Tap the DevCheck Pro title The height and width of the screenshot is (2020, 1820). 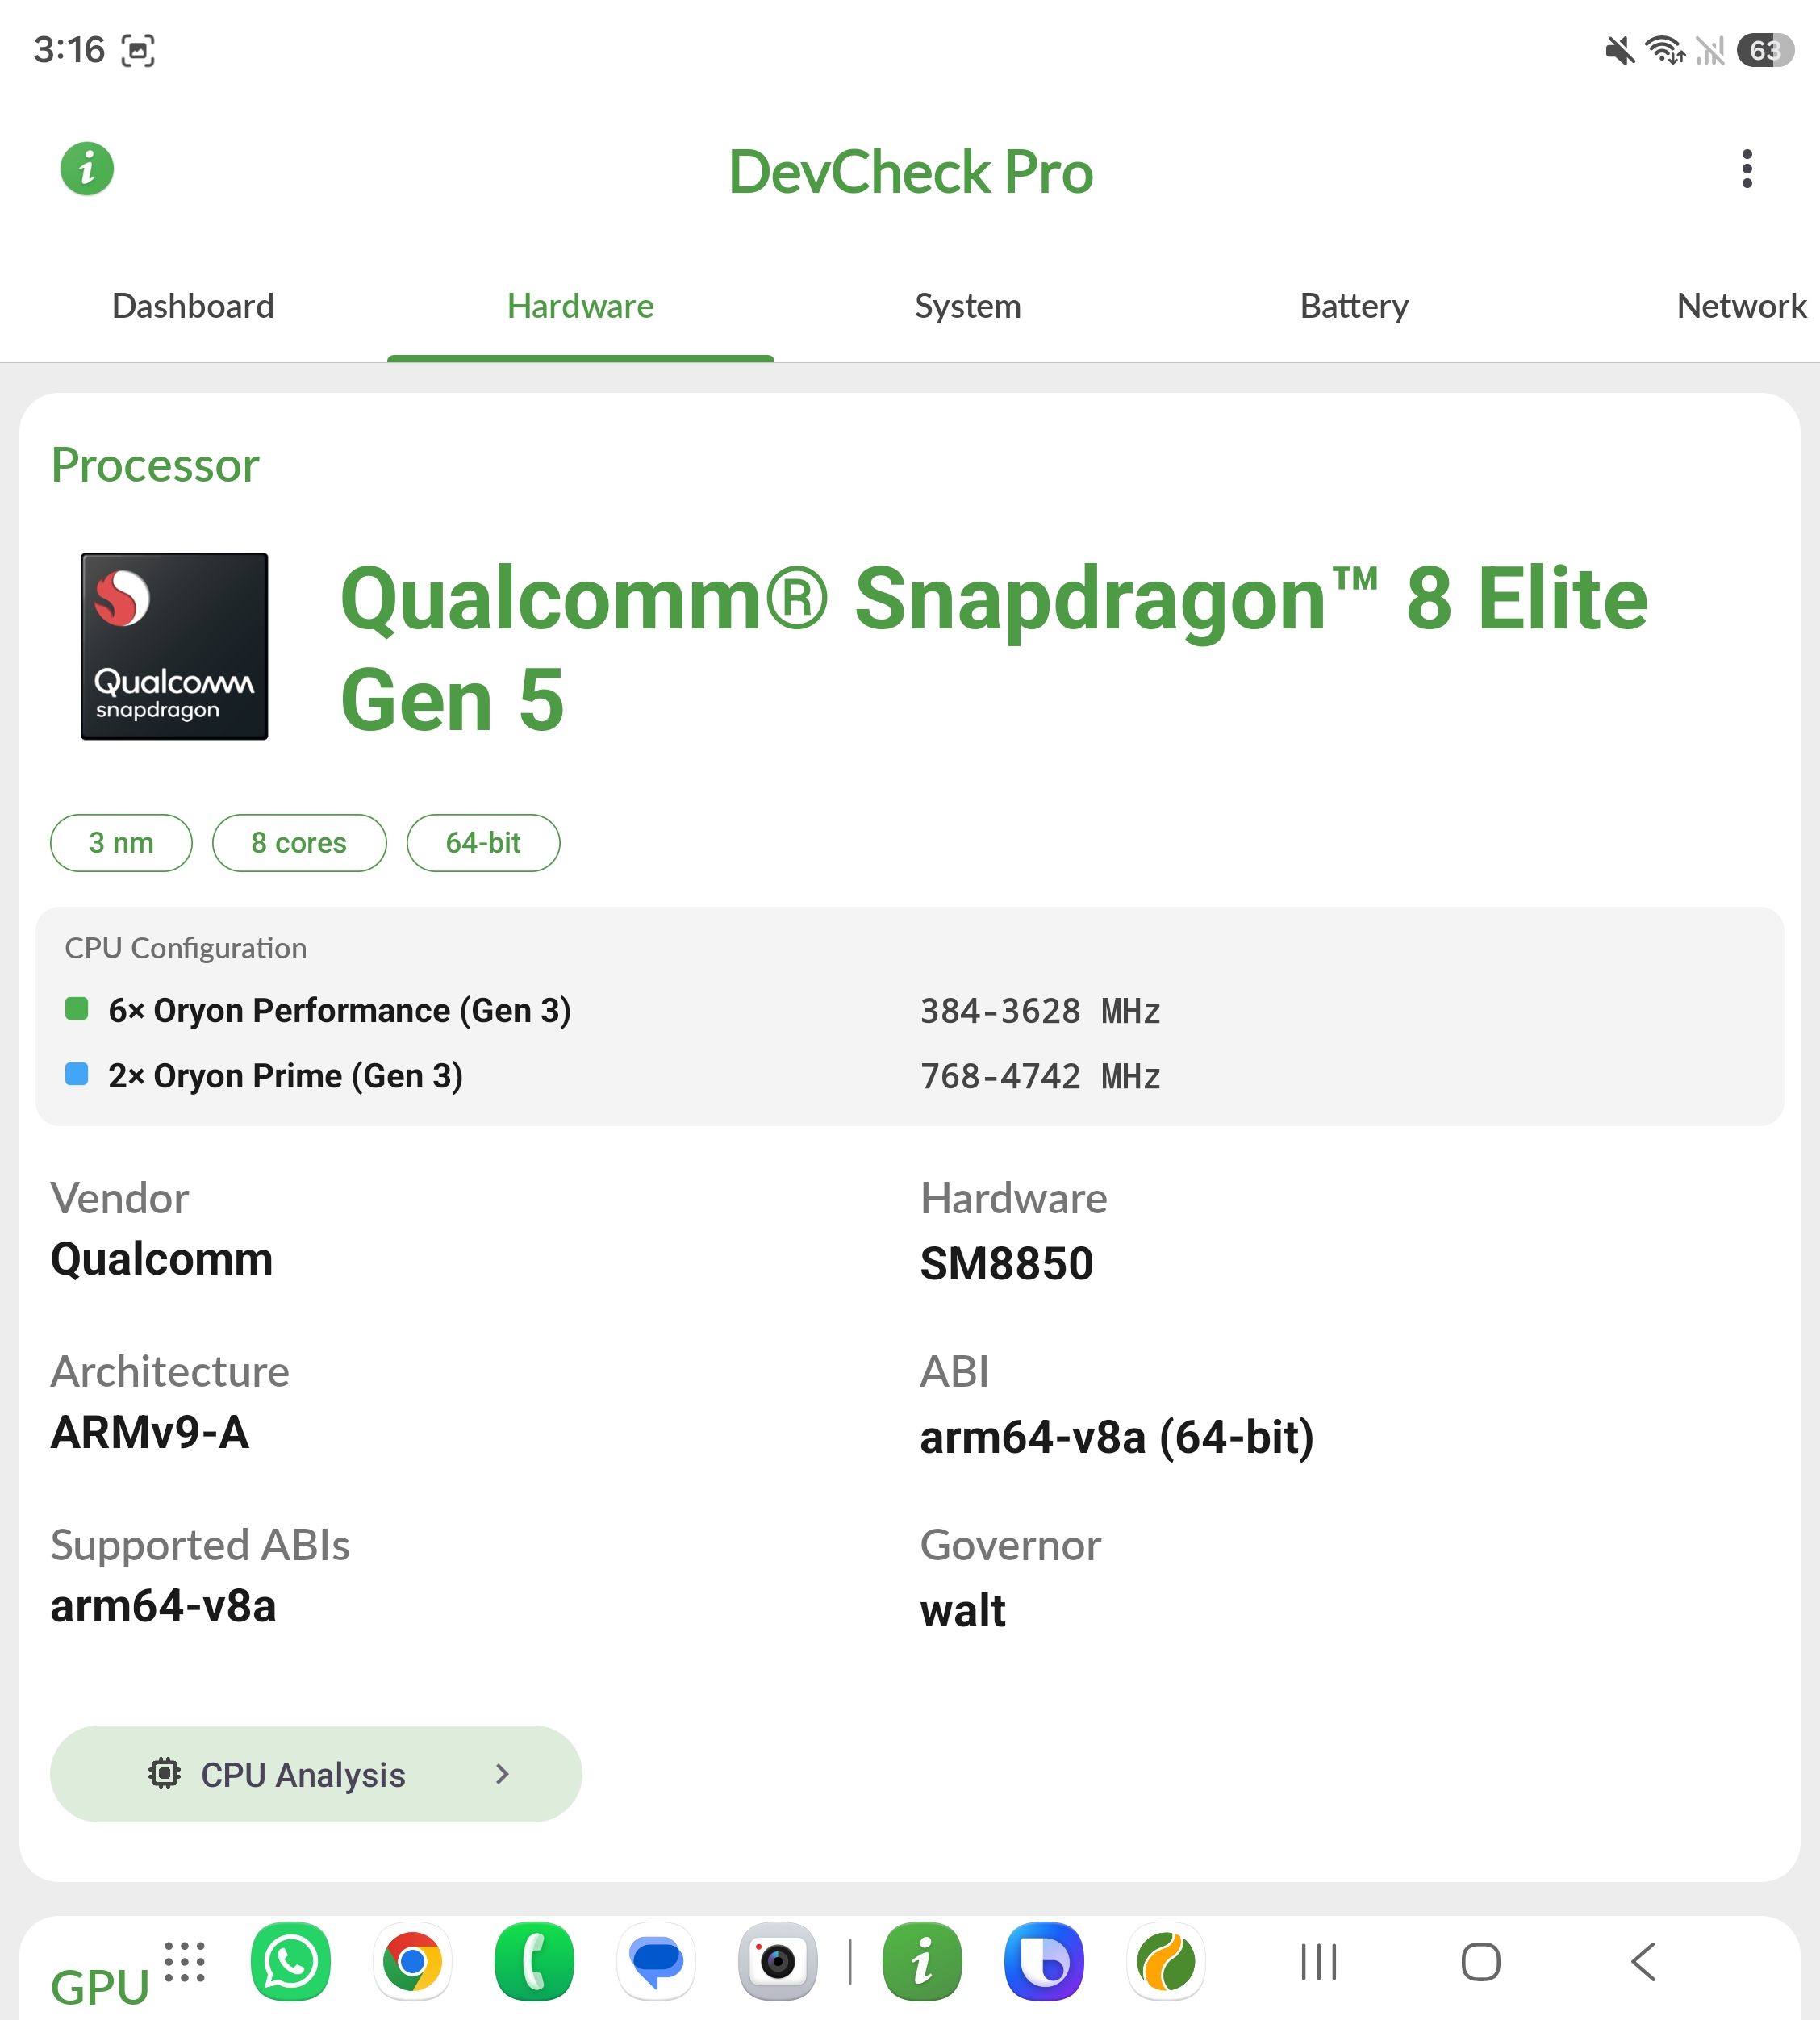tap(910, 172)
